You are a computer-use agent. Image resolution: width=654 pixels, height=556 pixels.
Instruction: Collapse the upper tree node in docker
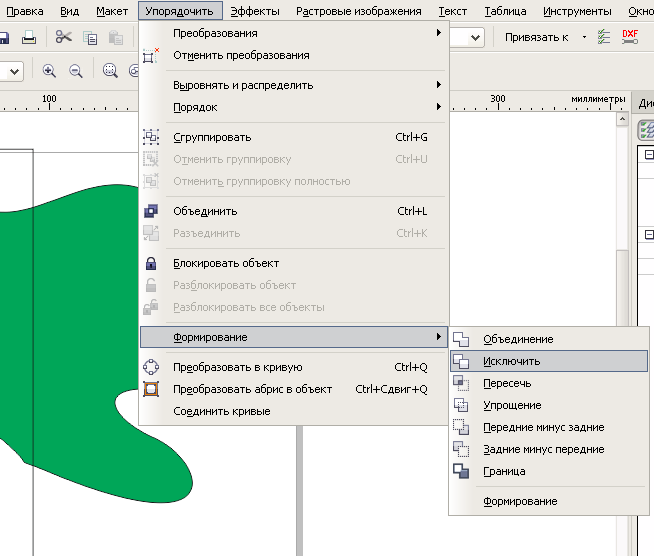[x=649, y=155]
